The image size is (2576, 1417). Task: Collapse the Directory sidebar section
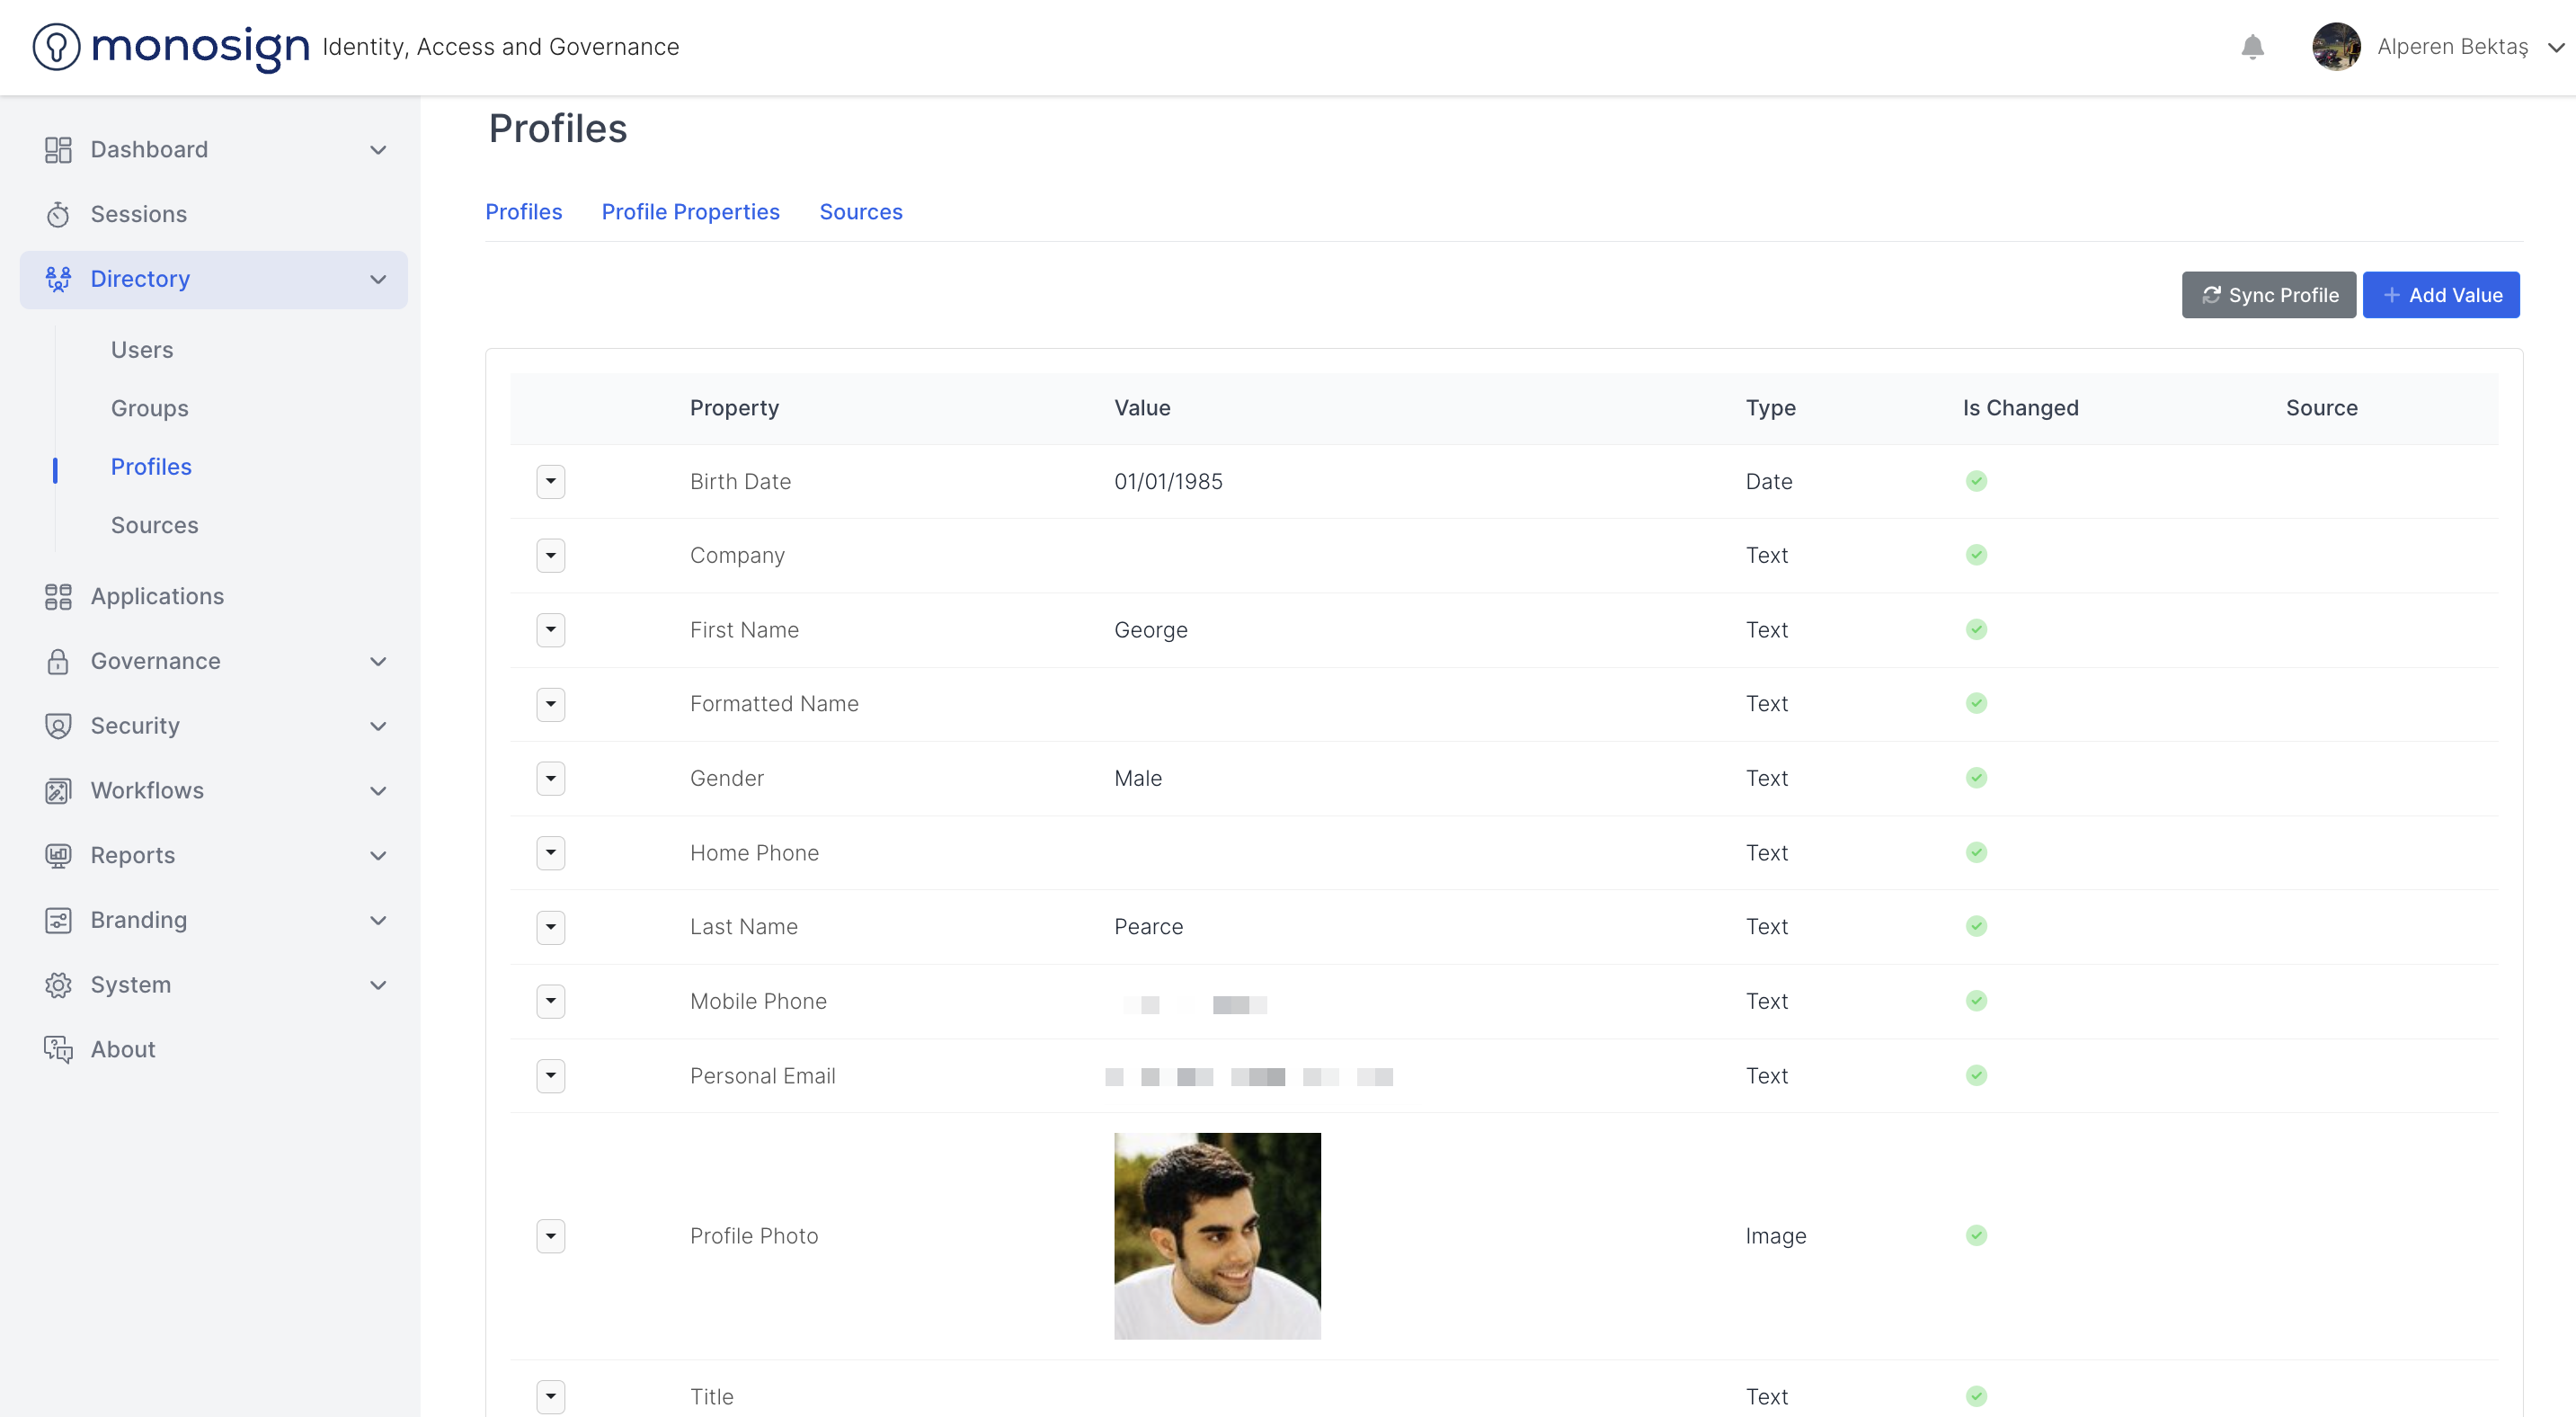pos(378,279)
